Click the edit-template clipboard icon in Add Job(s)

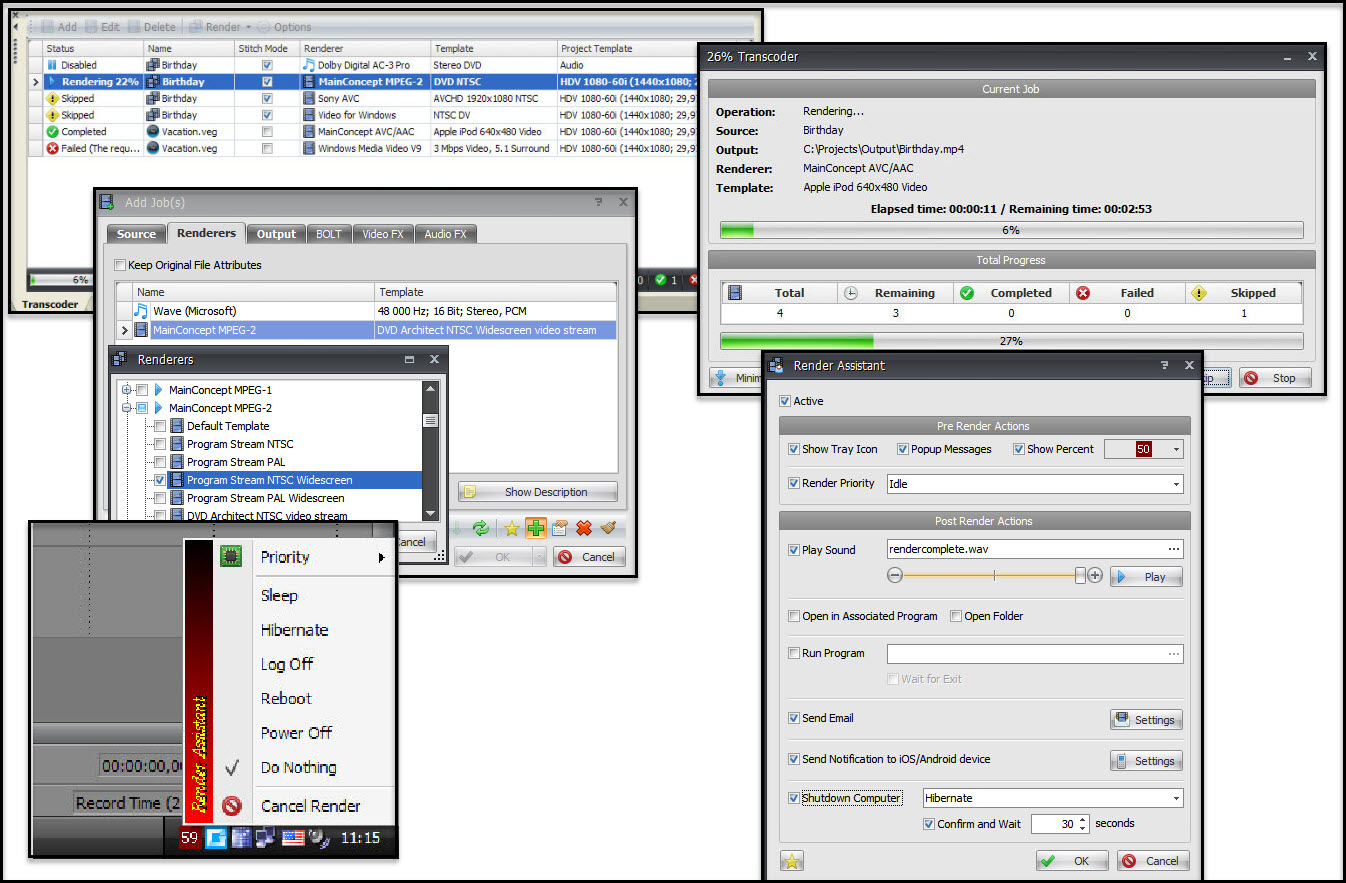coord(560,528)
